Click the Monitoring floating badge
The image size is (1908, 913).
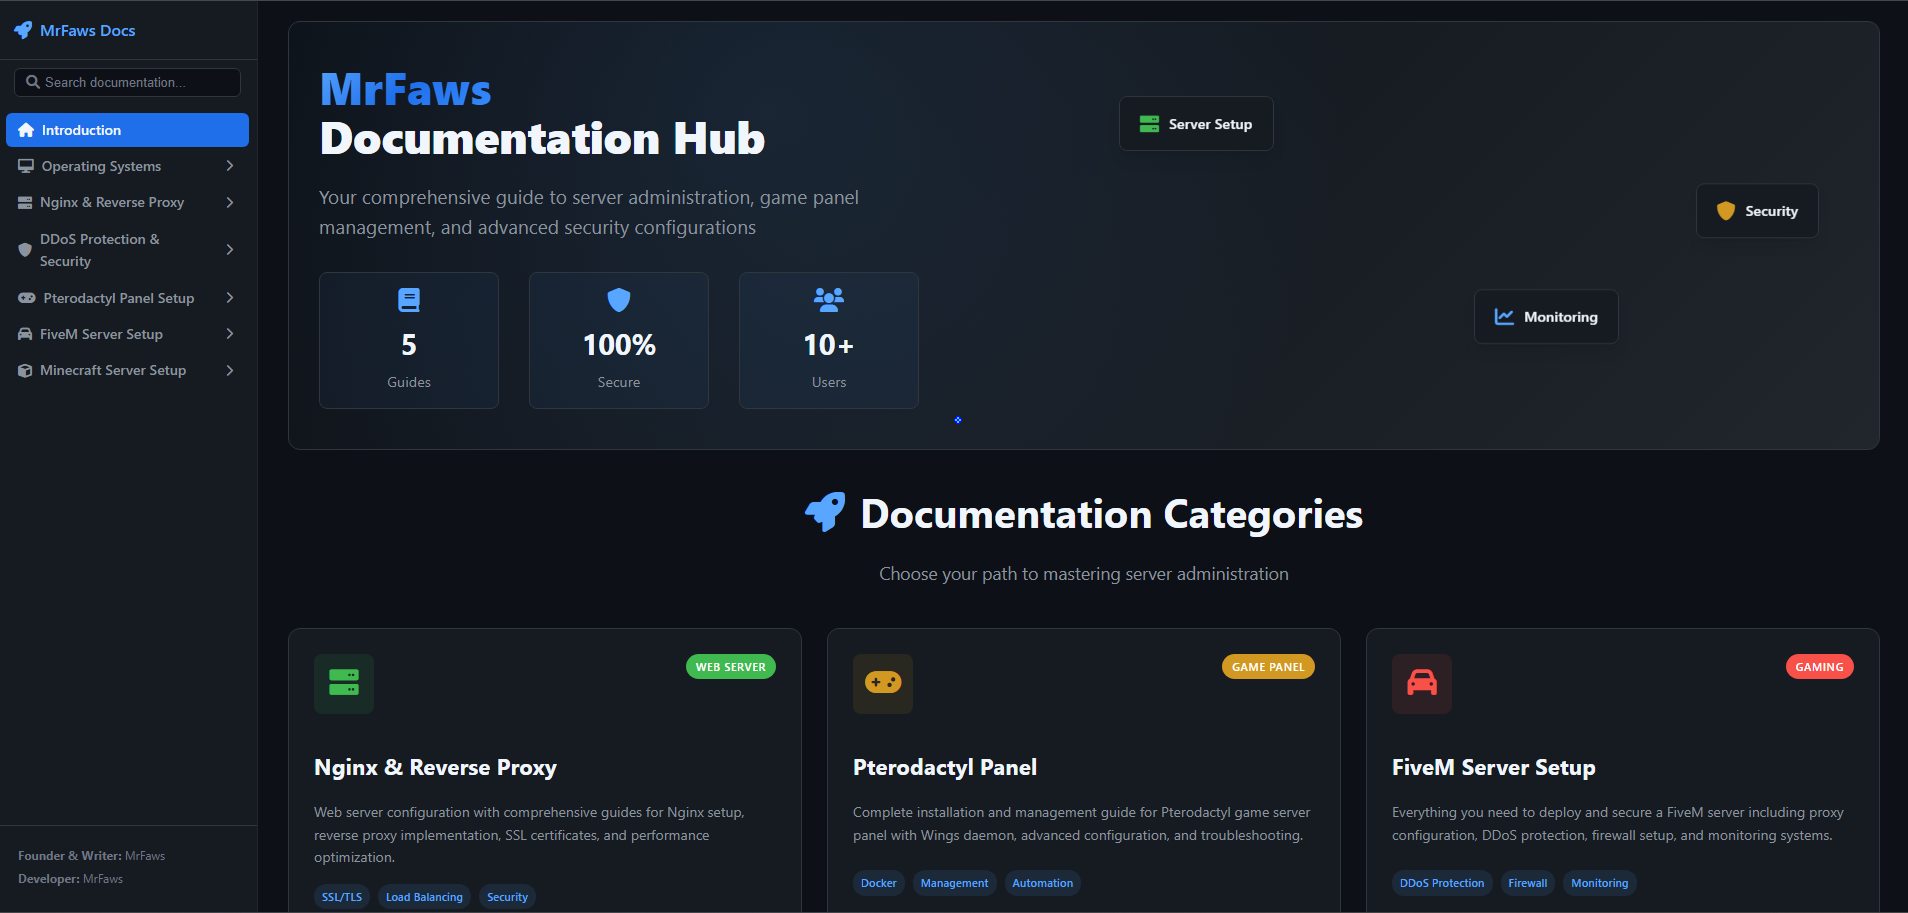coord(1545,317)
